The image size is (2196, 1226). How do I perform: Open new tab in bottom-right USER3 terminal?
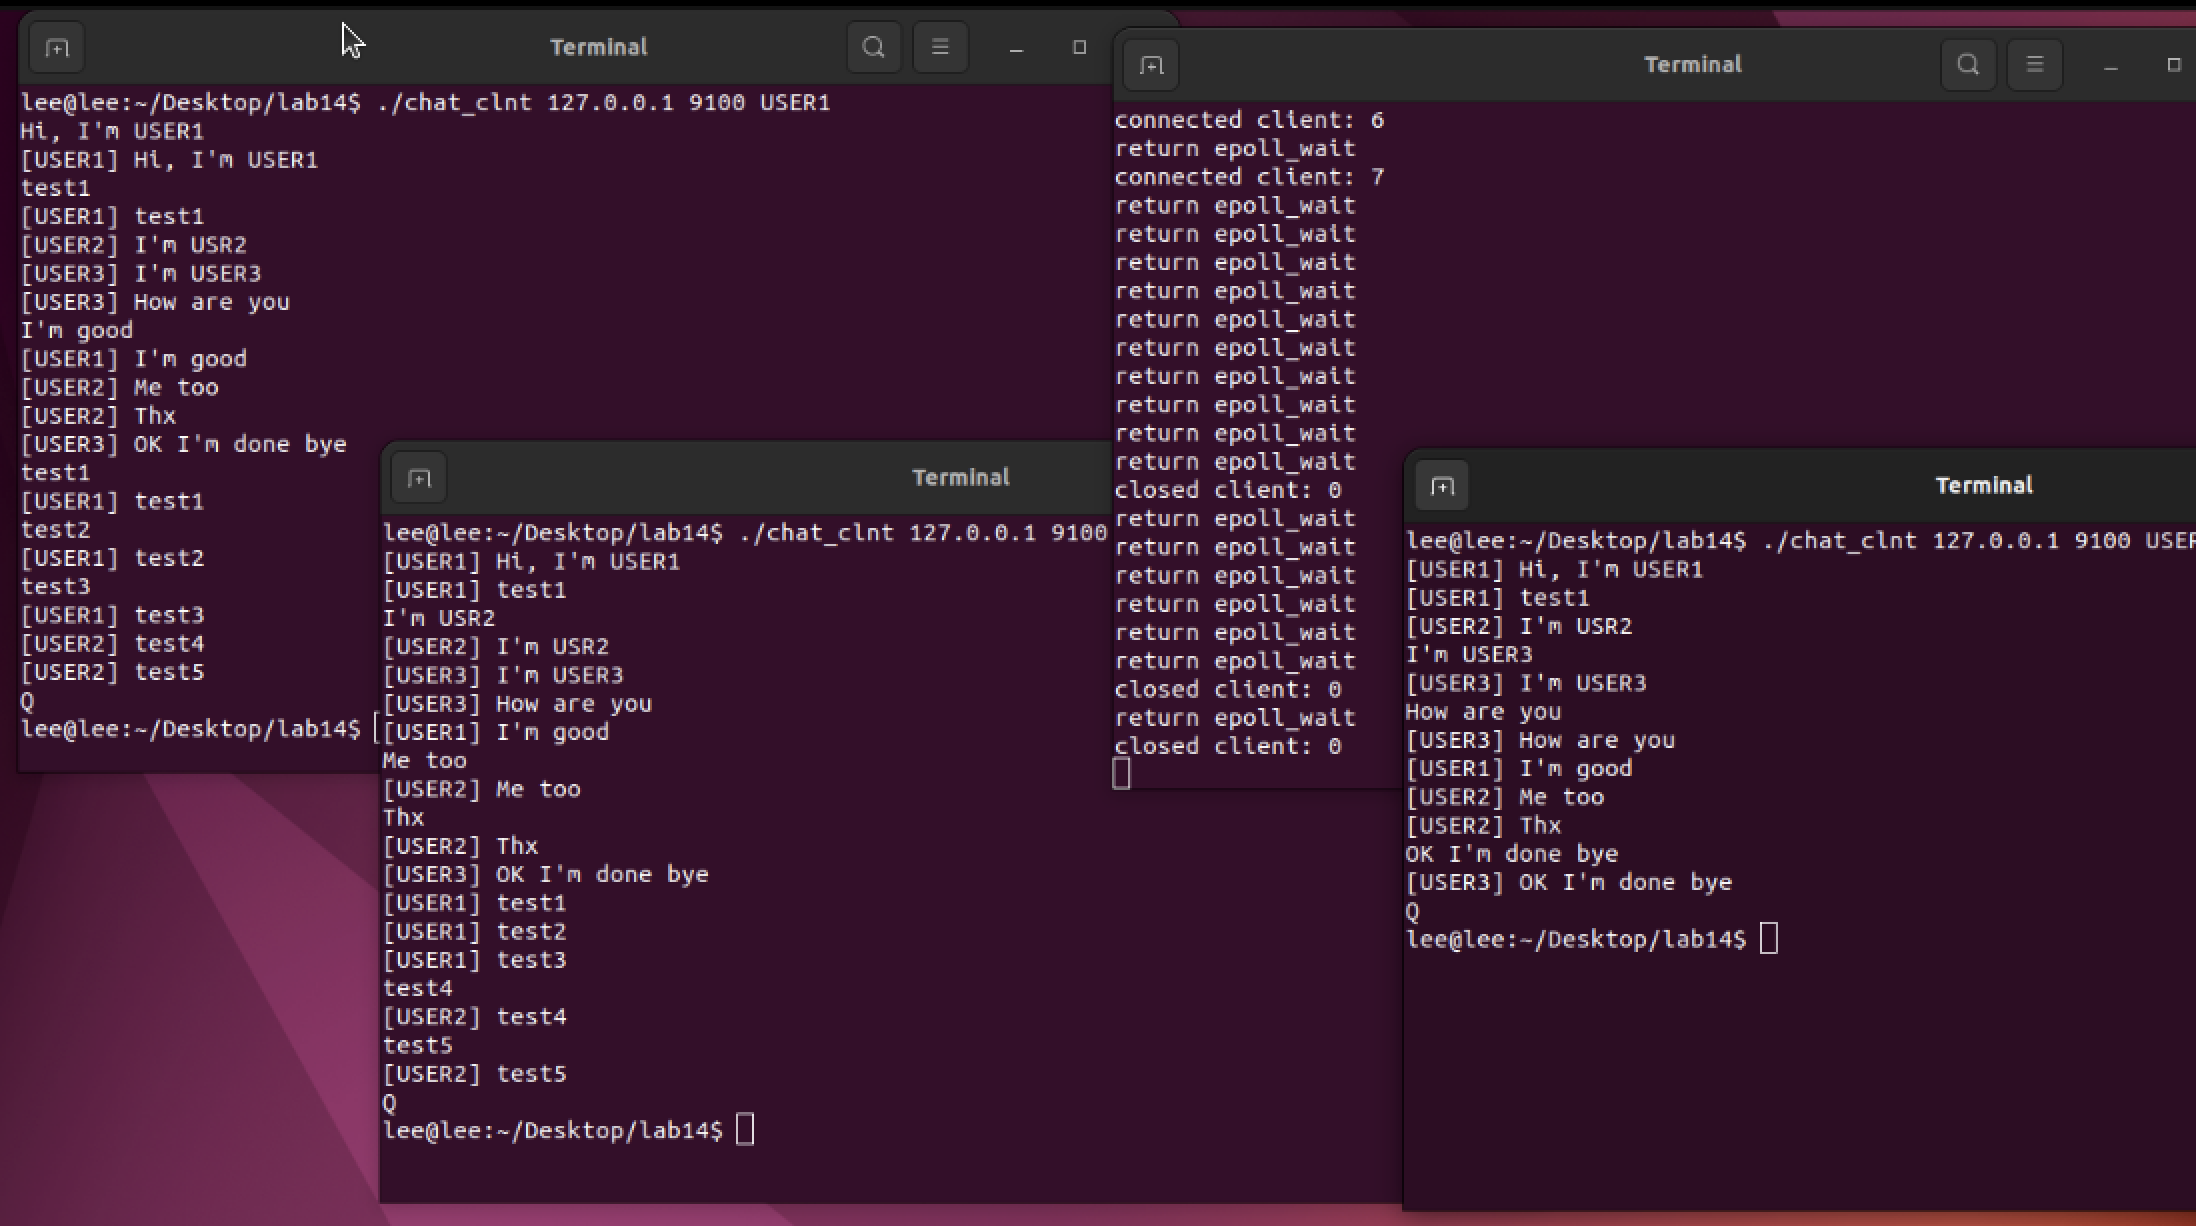1442,487
